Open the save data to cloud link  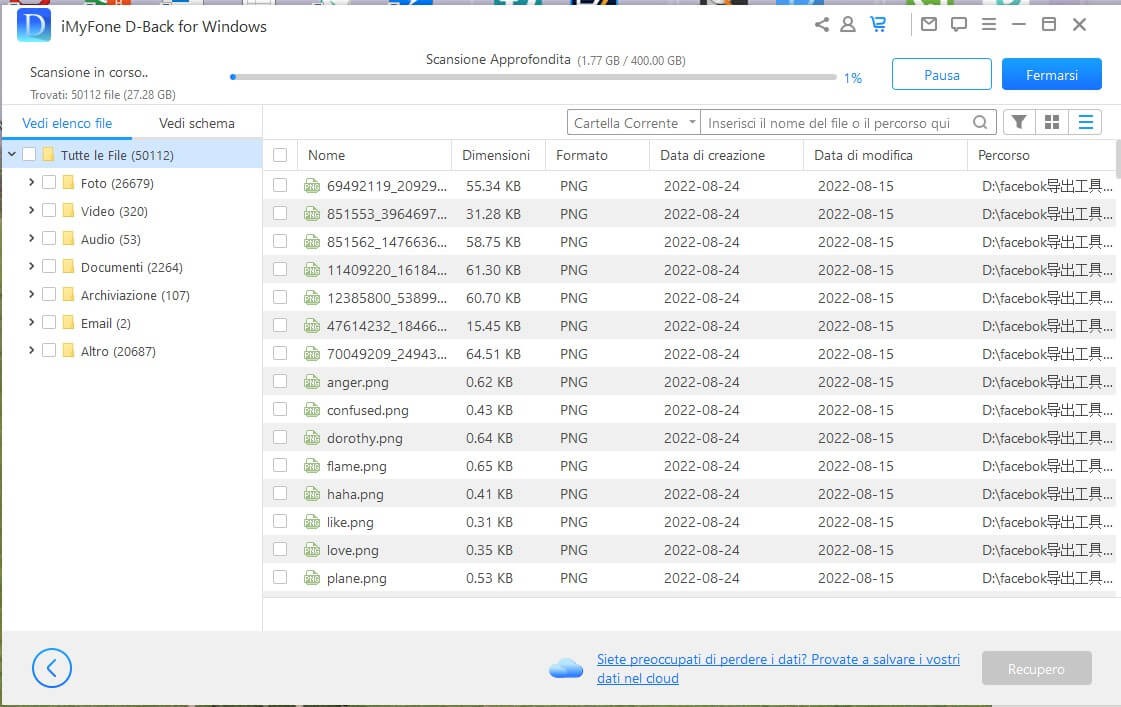[778, 668]
